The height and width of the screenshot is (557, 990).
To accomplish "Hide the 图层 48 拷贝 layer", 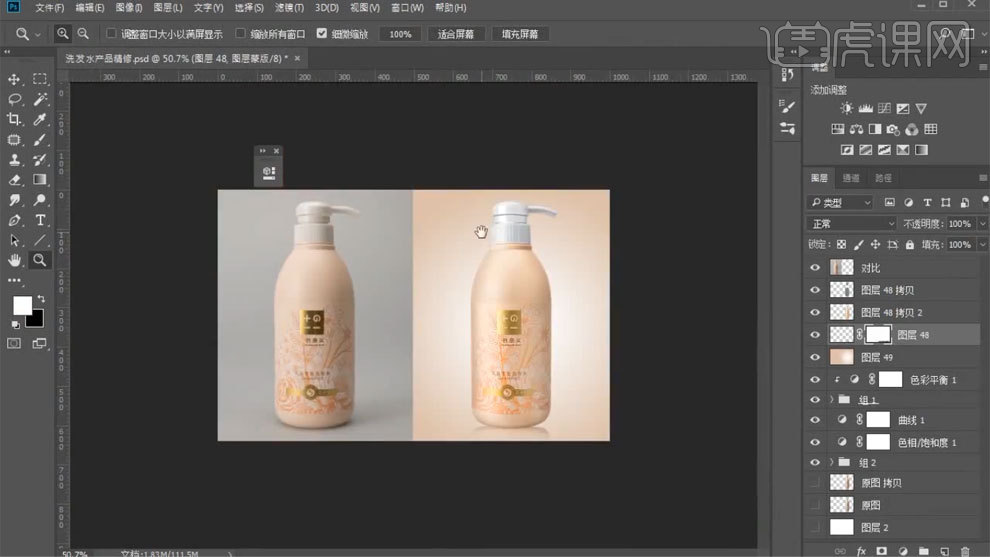I will [815, 290].
